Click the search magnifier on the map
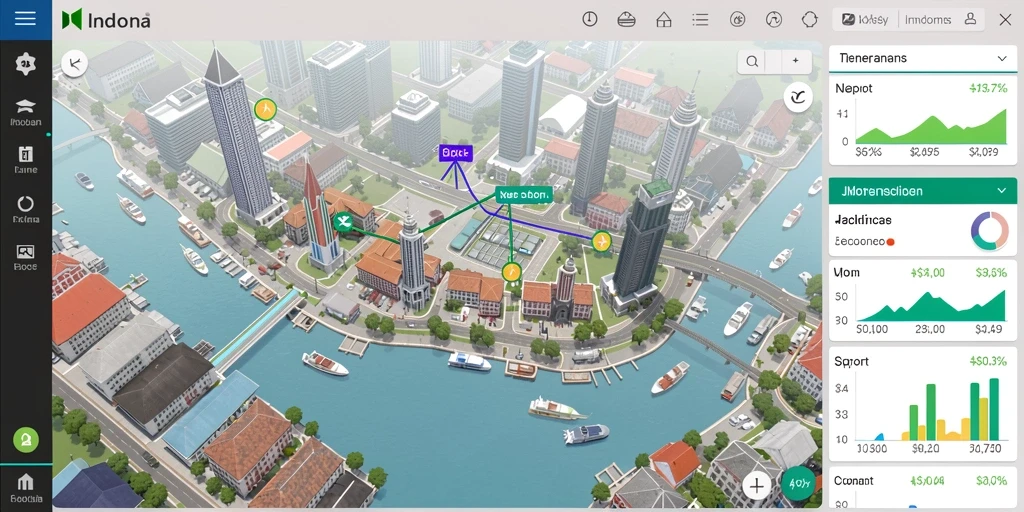The width and height of the screenshot is (1024, 512). pos(752,61)
